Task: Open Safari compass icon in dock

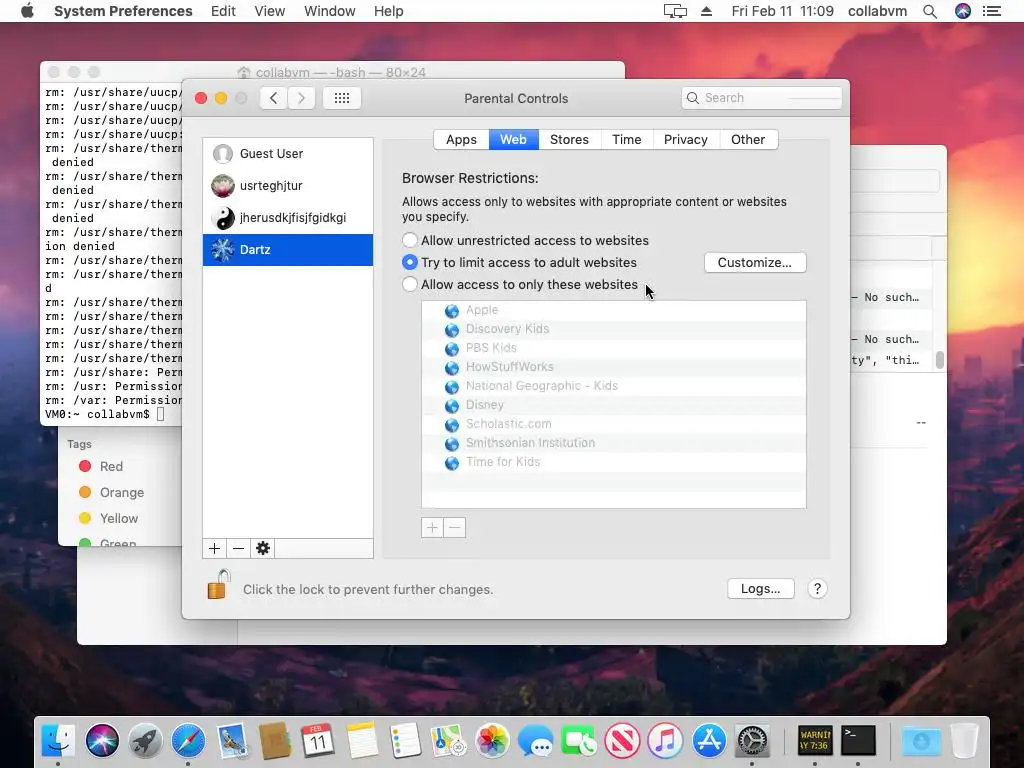Action: point(188,741)
